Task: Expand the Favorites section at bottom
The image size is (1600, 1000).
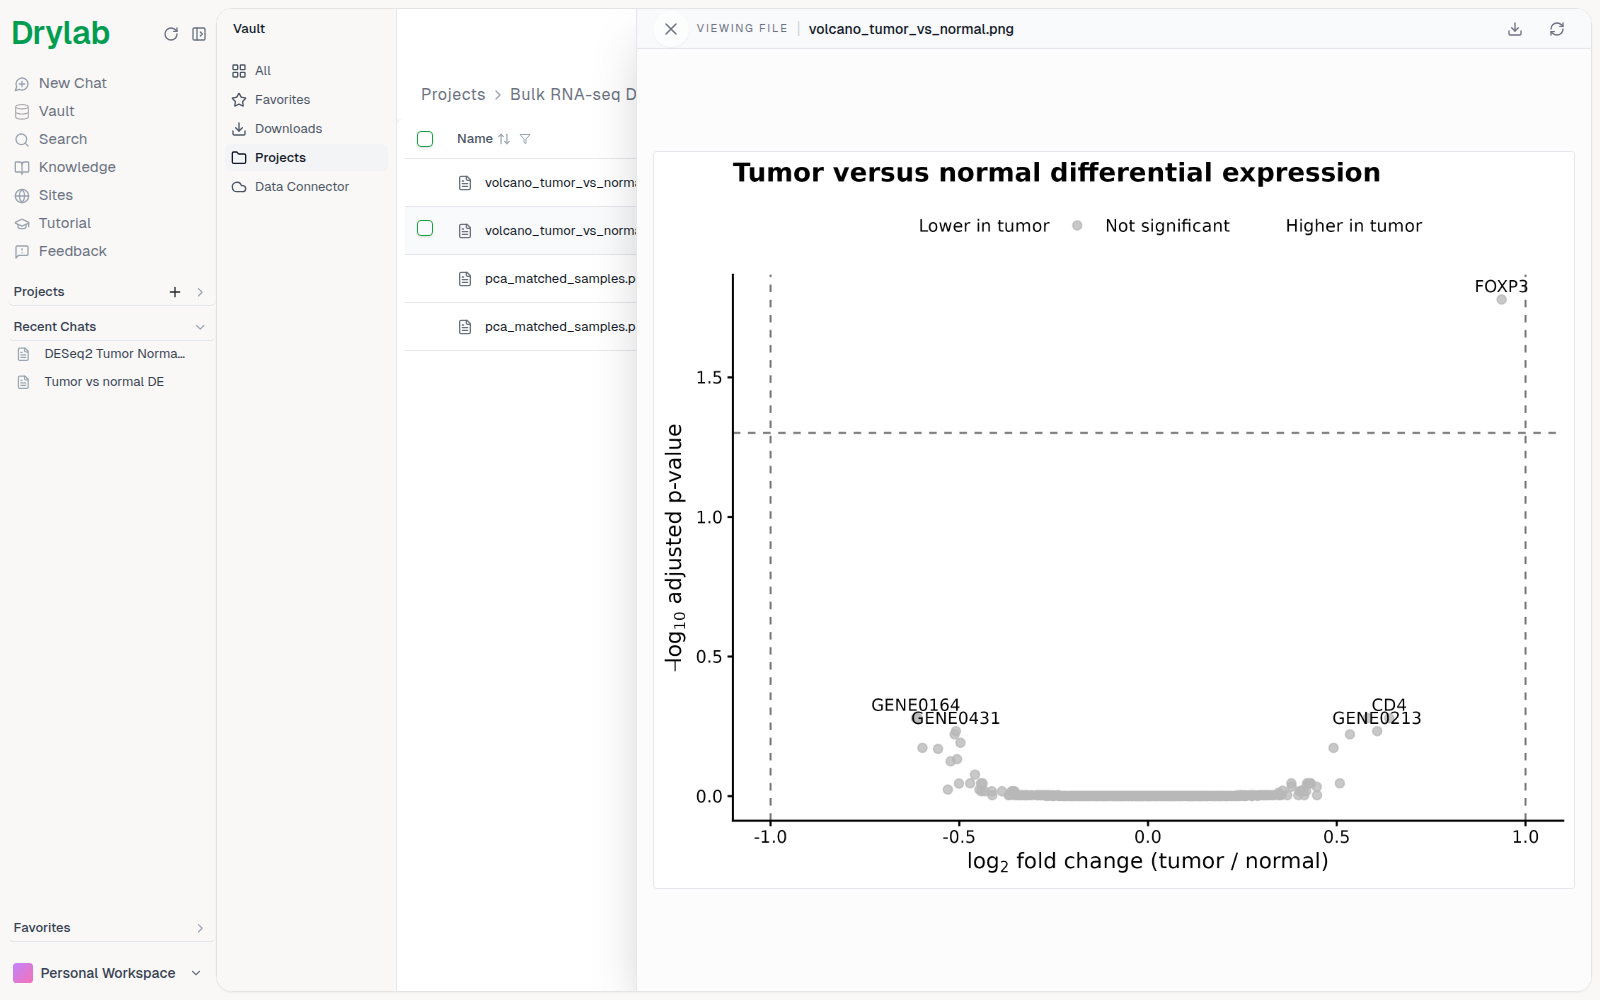Action: coord(200,928)
